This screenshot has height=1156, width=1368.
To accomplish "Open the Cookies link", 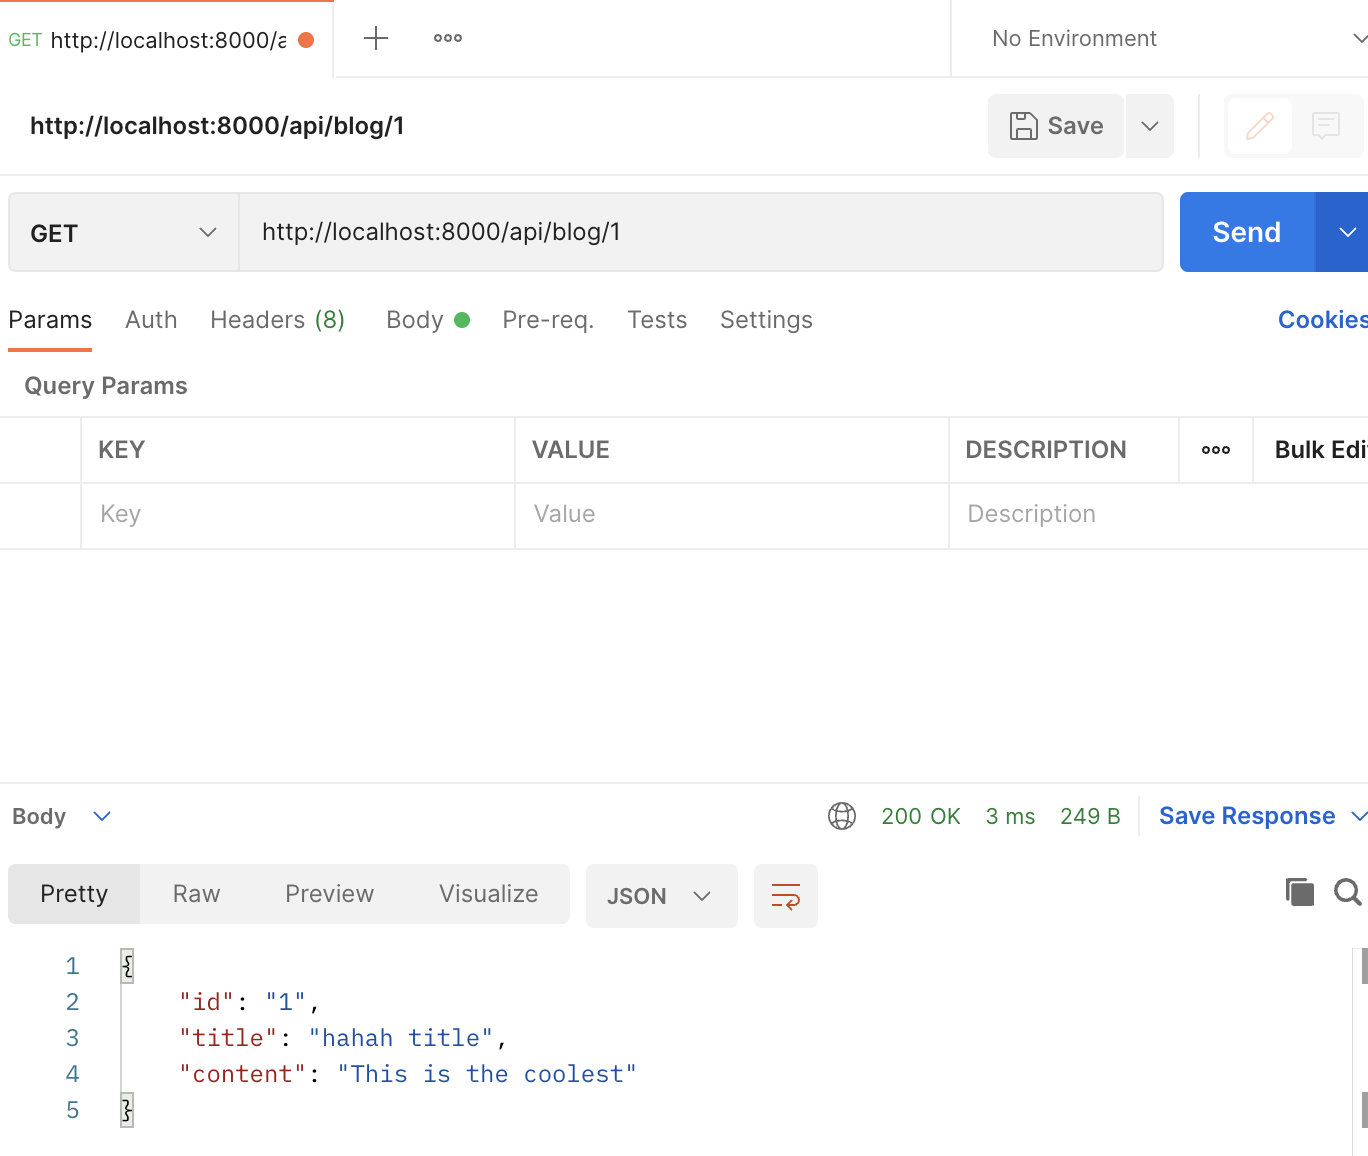I will 1322,320.
